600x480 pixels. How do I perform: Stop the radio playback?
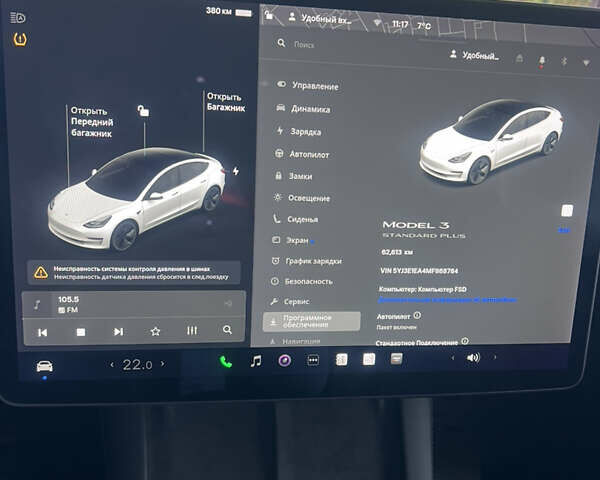click(81, 331)
